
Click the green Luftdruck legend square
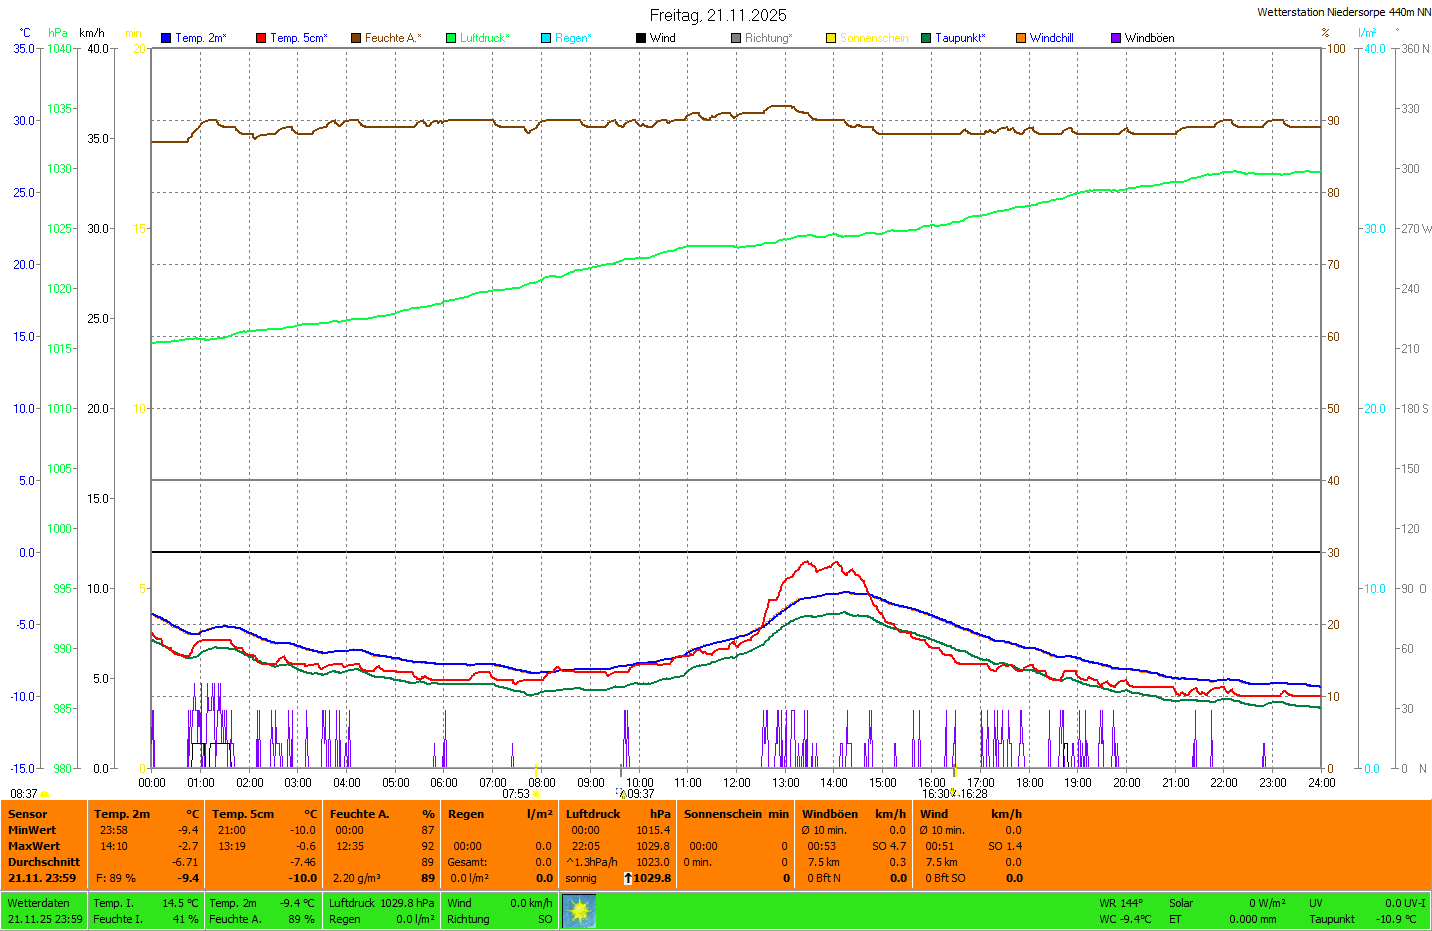tap(451, 38)
